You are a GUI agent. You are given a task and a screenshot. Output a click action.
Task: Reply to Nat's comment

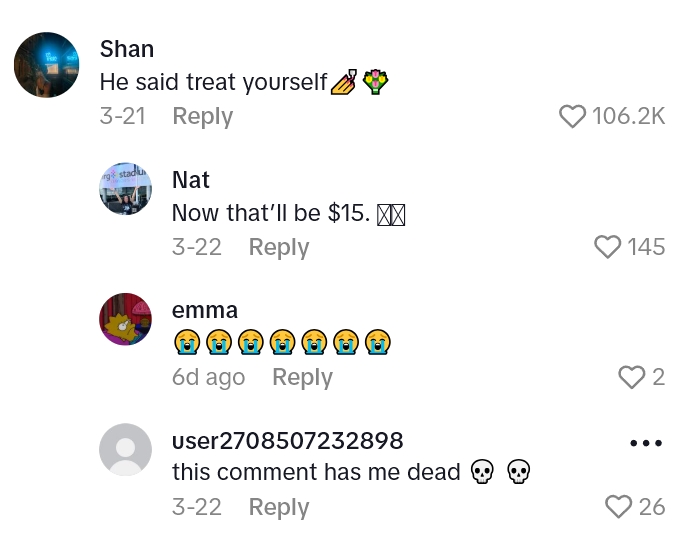[278, 247]
